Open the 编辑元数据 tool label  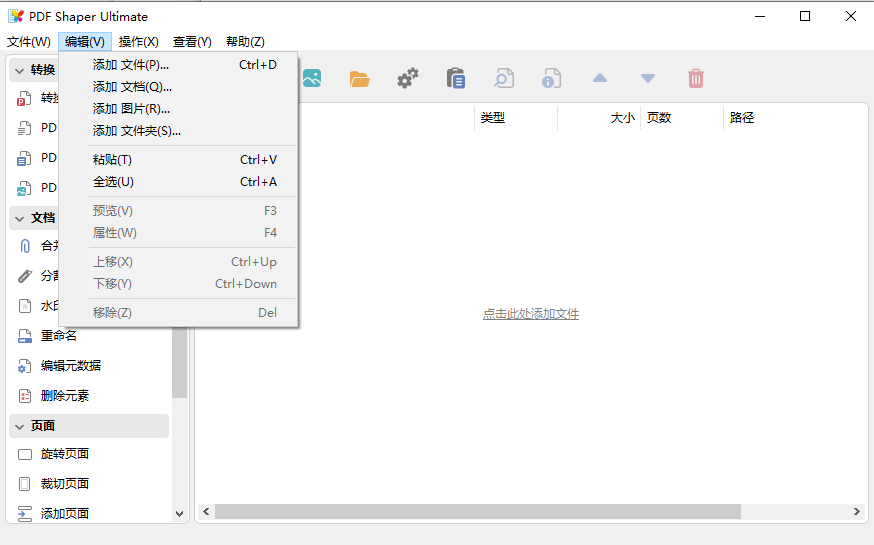point(71,366)
